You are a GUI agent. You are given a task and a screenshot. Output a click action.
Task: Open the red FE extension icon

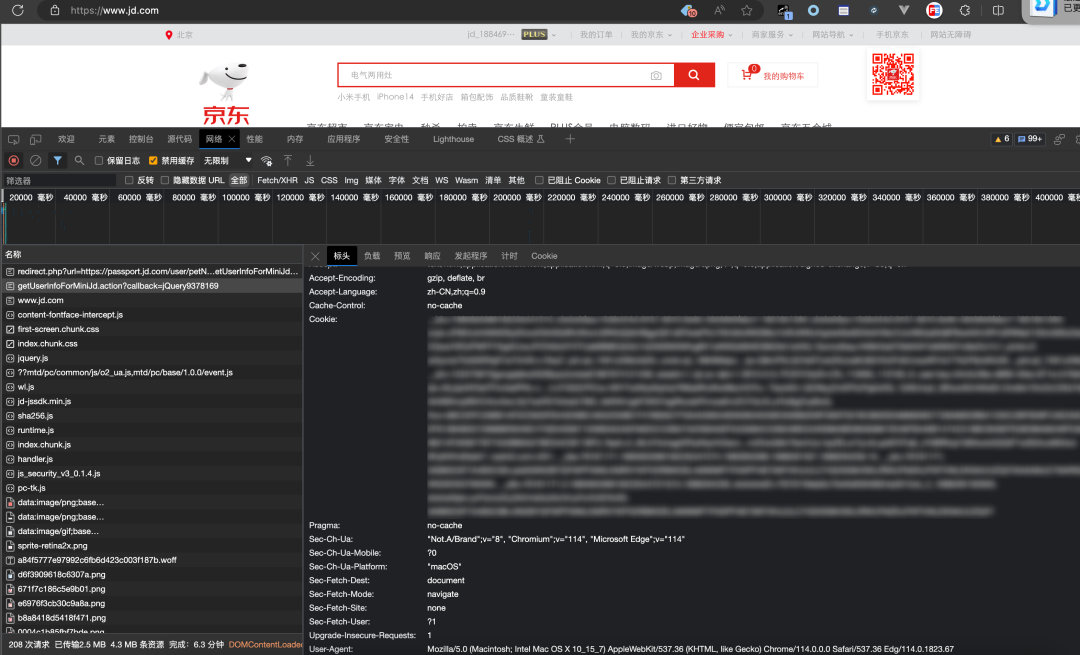tap(934, 10)
